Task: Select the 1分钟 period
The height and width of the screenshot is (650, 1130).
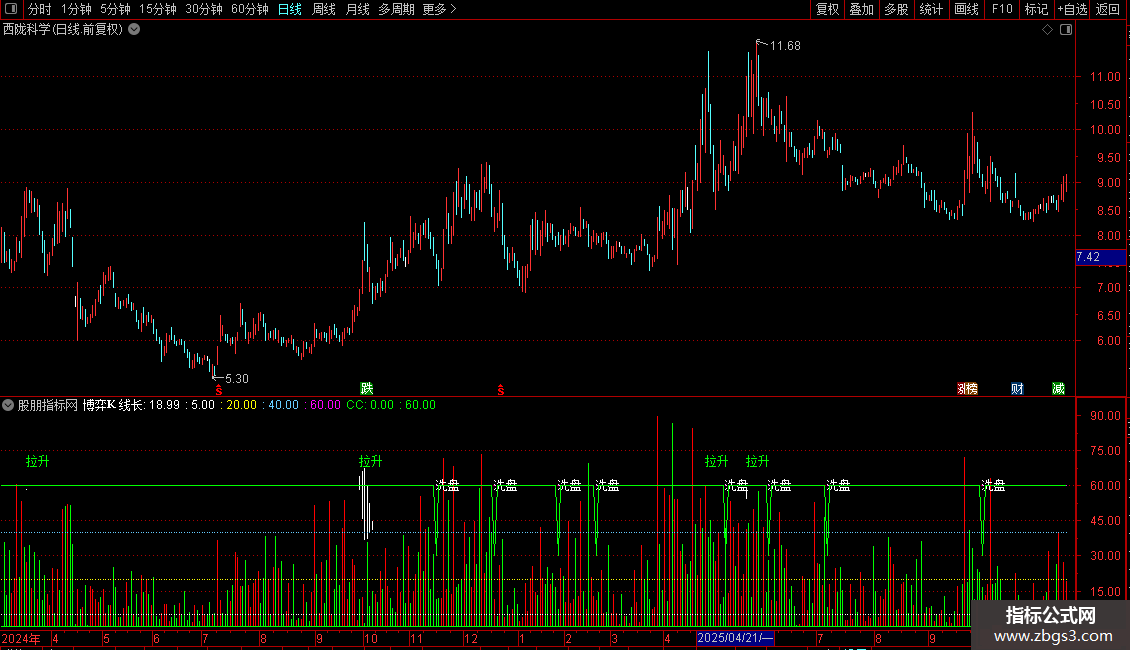Action: click(76, 9)
